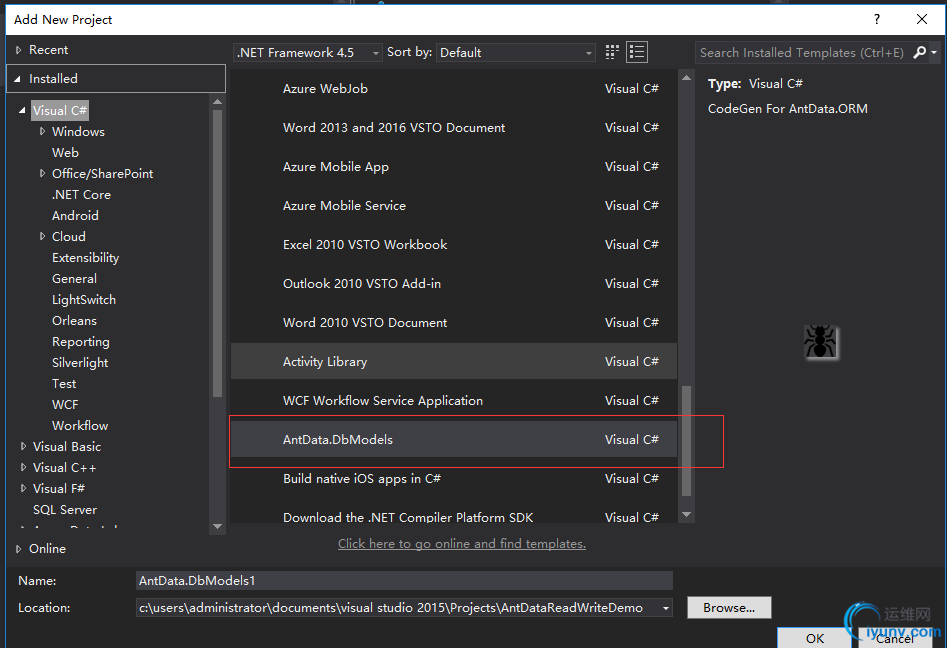Screen dimensions: 947x648
Task: Click link to find templates online
Action: tap(461, 544)
